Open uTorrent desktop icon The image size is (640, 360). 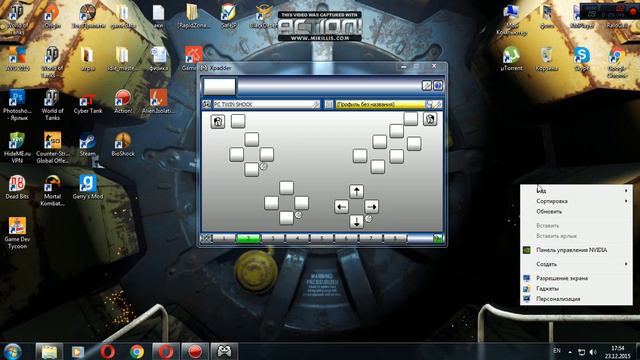pos(511,60)
